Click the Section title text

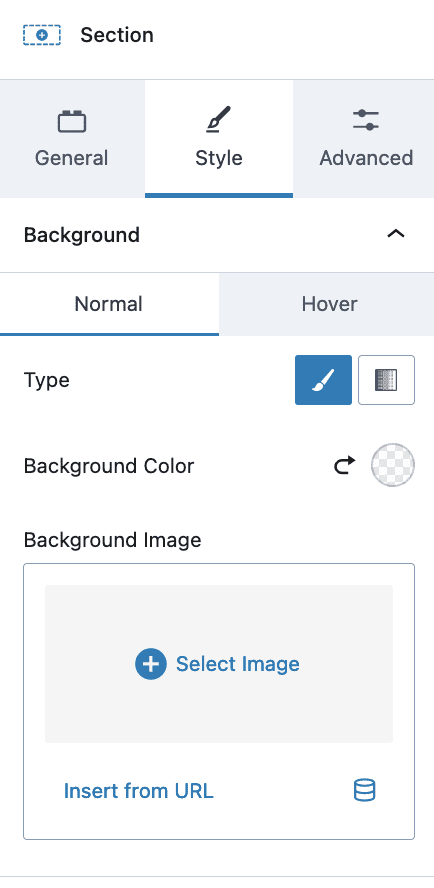(x=117, y=35)
